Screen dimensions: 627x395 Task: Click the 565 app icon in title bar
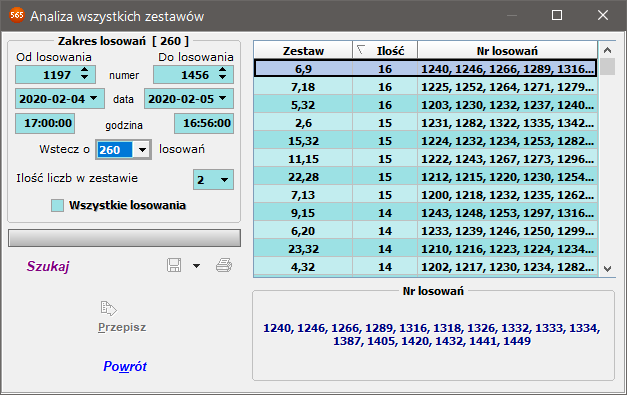(x=17, y=16)
